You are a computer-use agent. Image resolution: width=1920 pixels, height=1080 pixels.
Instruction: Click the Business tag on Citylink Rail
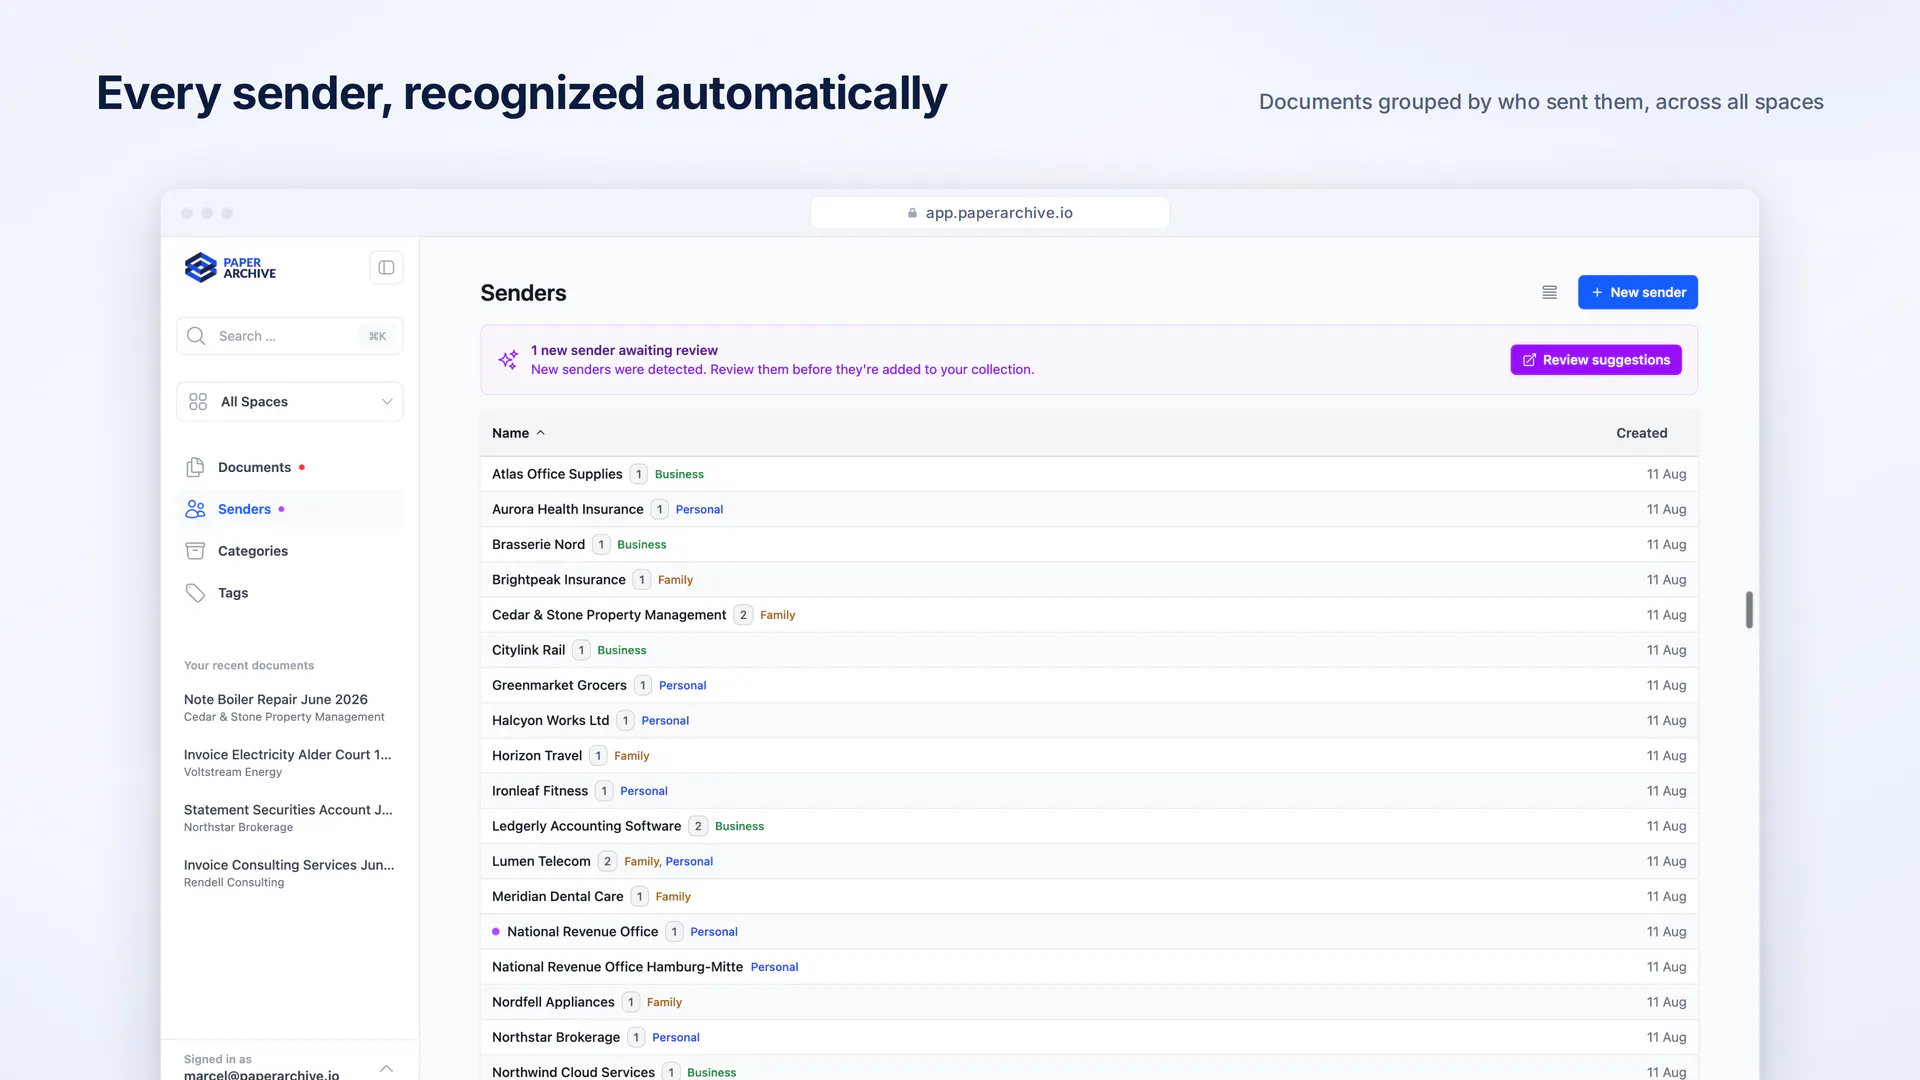621,650
